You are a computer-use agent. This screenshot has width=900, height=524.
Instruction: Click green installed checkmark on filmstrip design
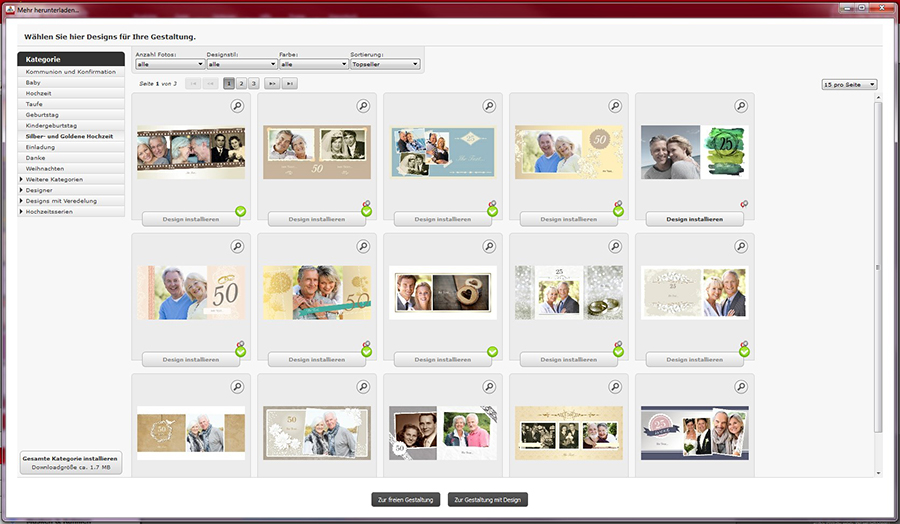click(x=240, y=212)
